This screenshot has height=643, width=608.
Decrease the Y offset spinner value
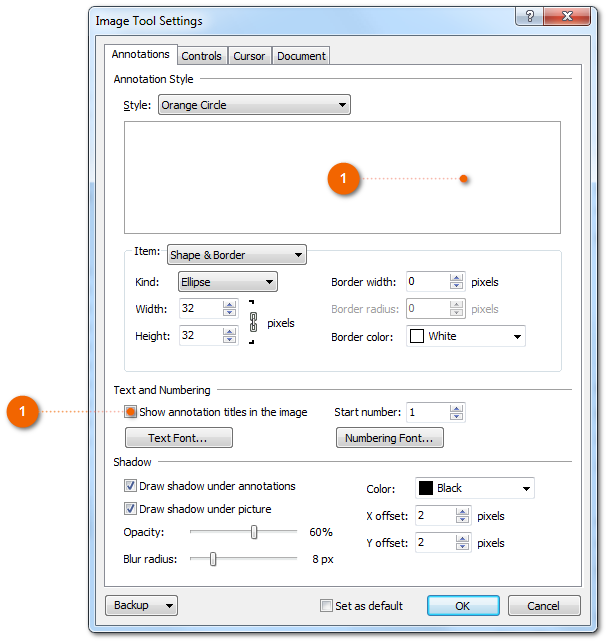(462, 547)
